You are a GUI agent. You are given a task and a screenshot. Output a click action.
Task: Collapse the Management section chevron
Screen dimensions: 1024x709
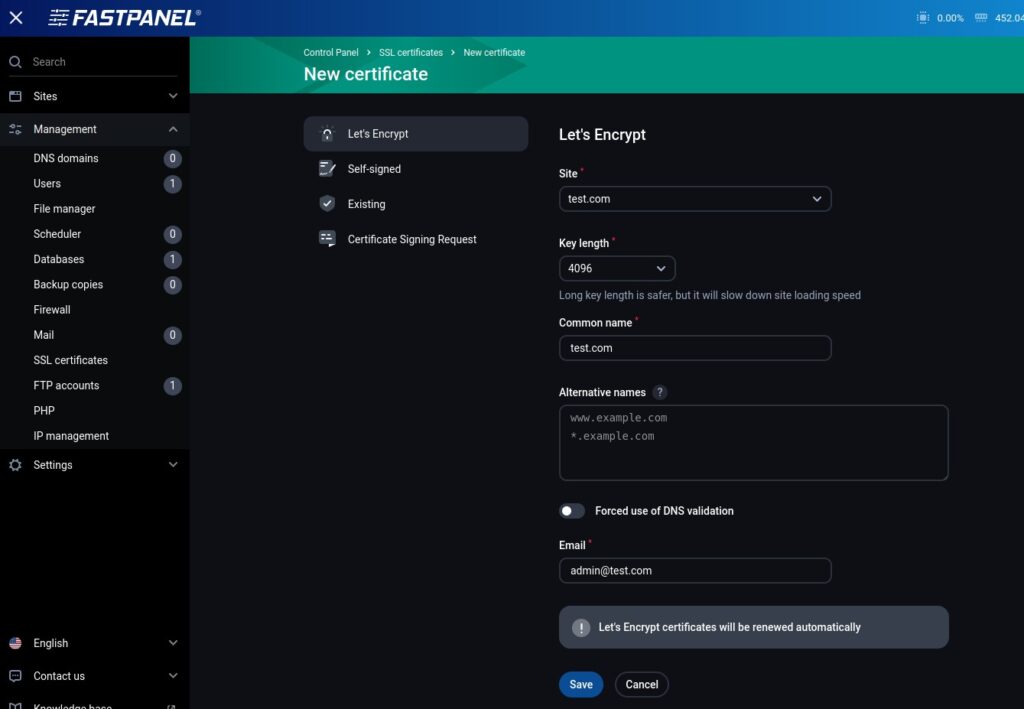coord(173,129)
